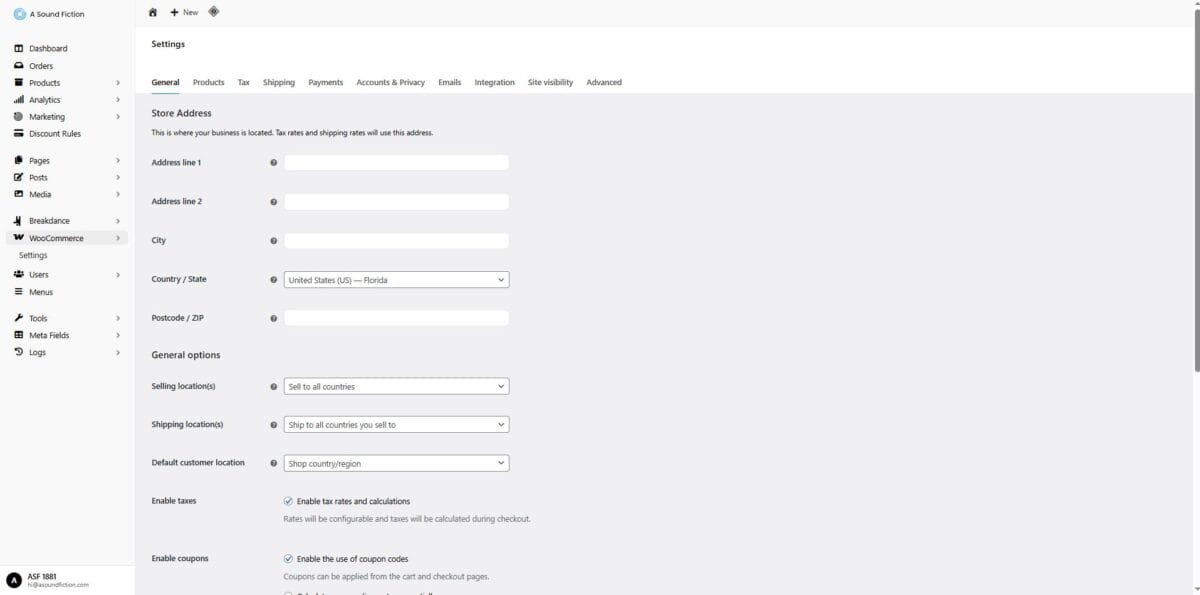
Task: Open the Breakdance sidebar item
Action: [18, 220]
